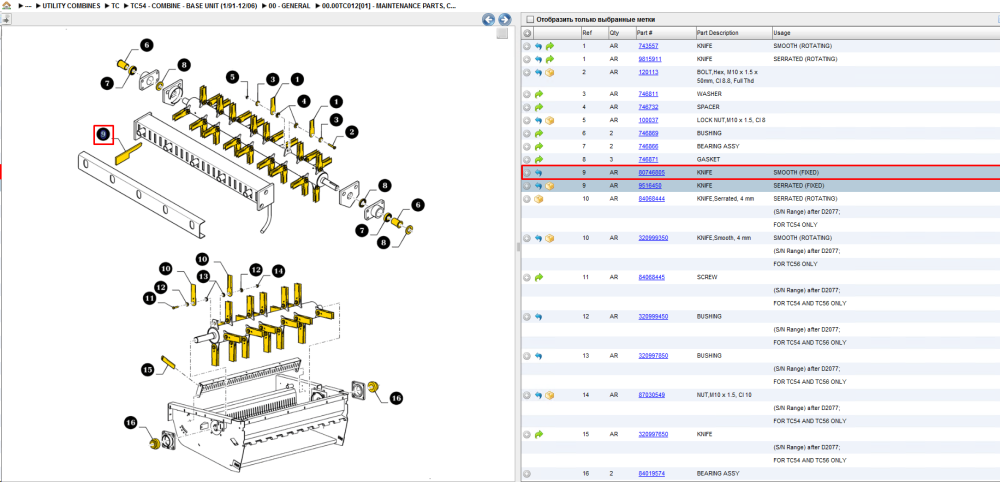
Task: Go to the home icon in breadcrumb
Action: pos(6,6)
